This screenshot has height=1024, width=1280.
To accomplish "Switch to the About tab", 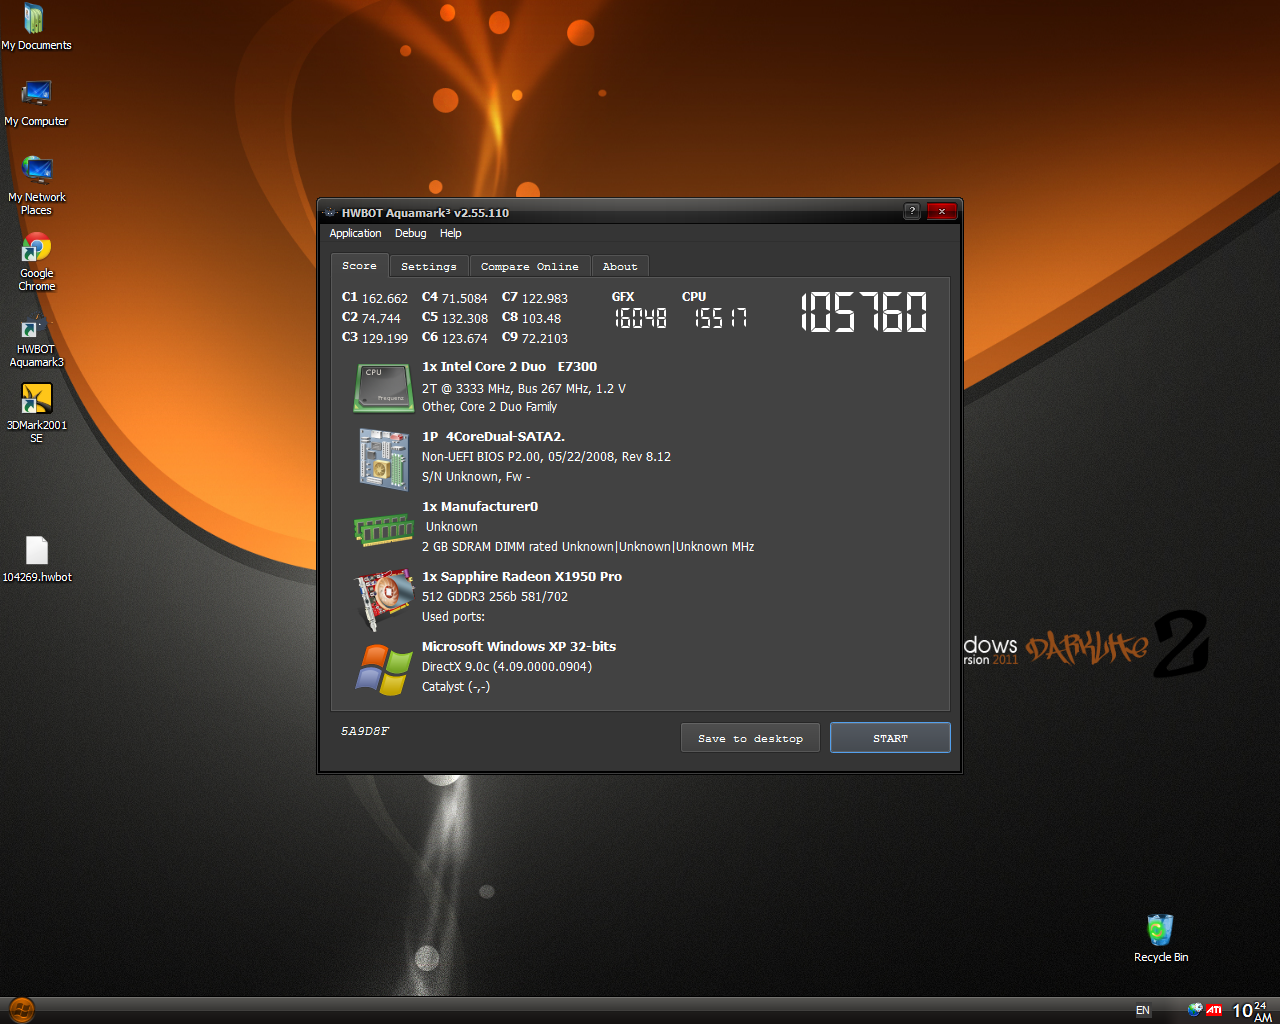I will (x=620, y=267).
